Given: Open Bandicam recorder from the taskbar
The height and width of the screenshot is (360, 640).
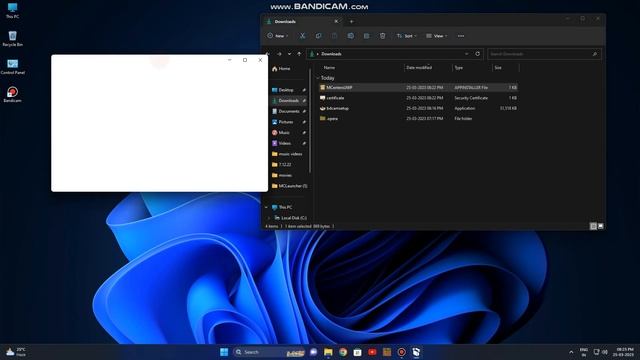Looking at the screenshot, I should point(402,352).
